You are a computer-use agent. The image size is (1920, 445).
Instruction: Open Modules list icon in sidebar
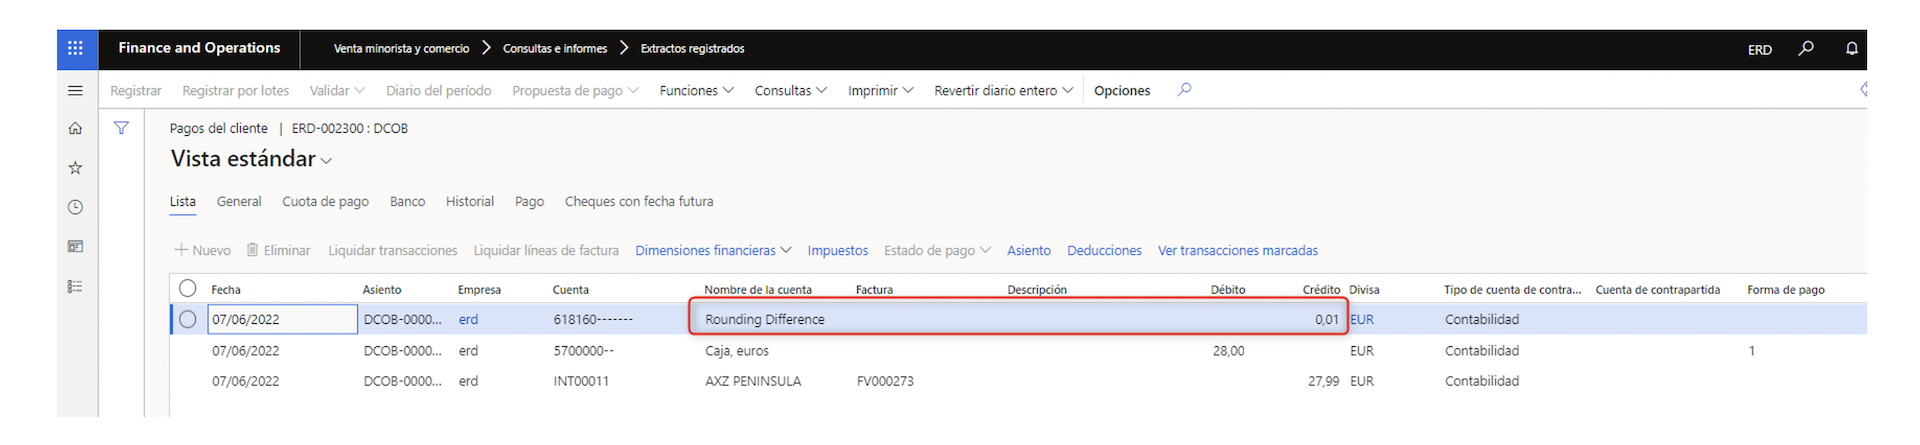(75, 286)
